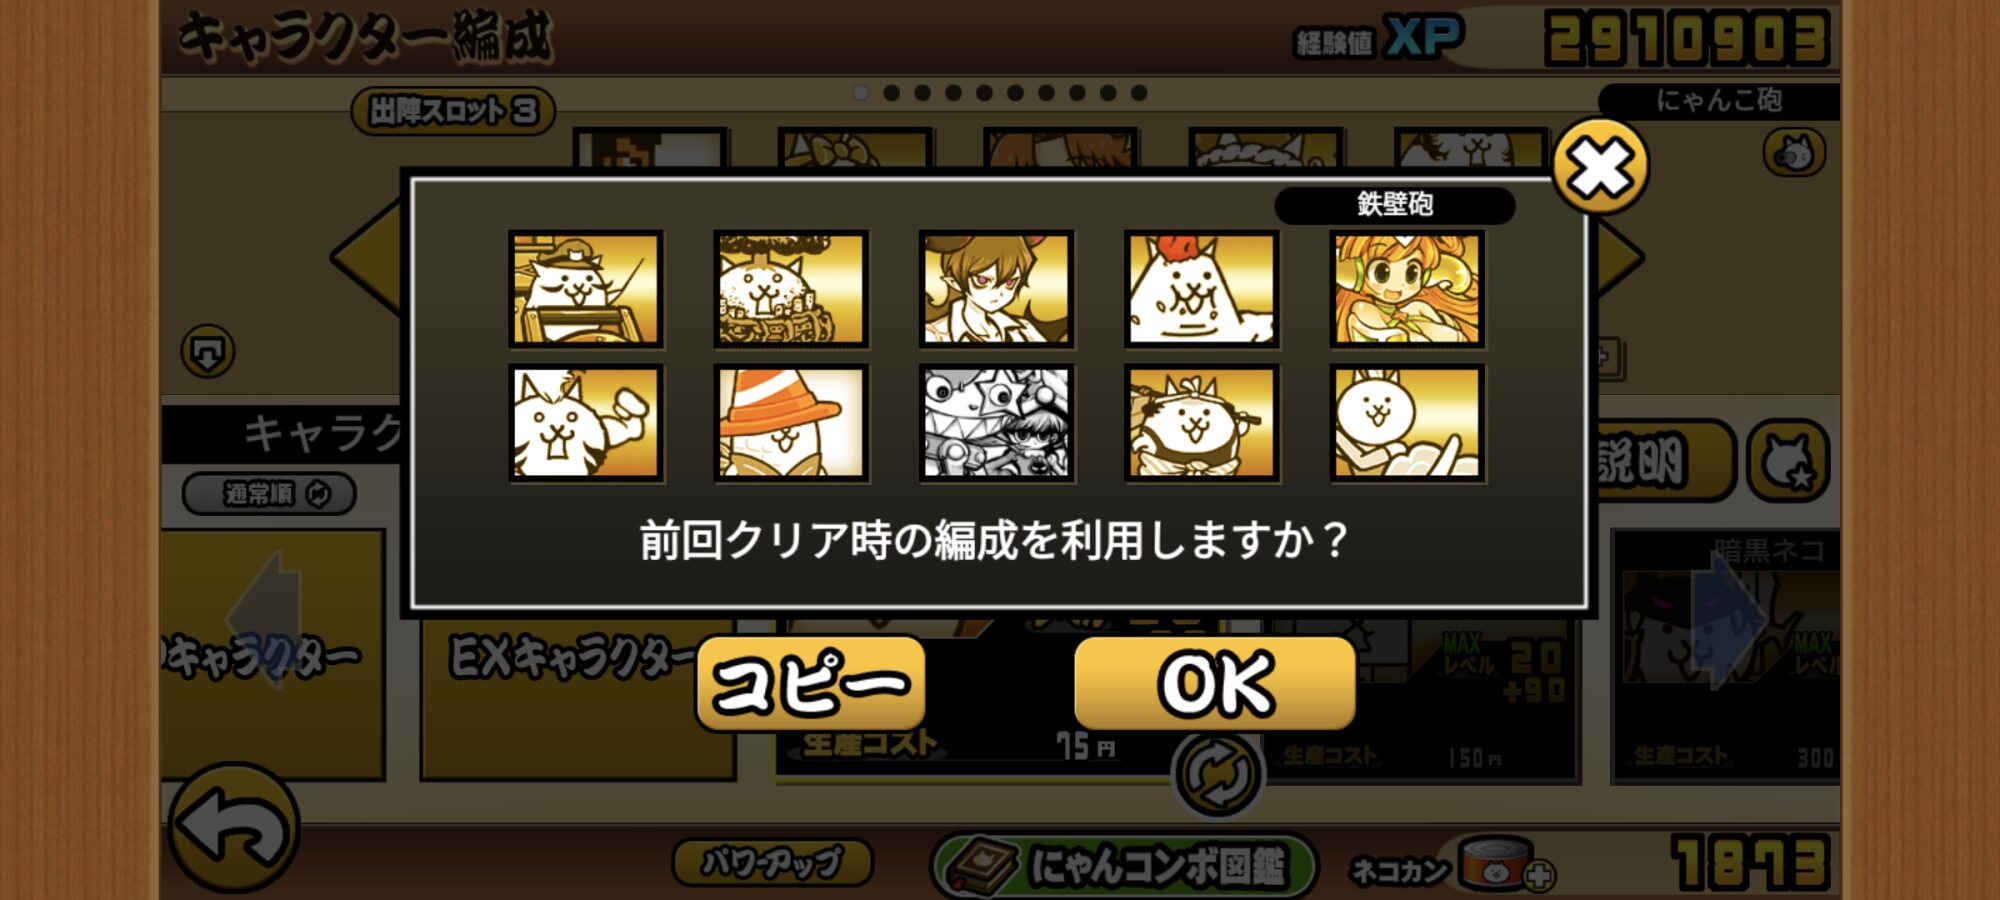The image size is (2000, 900).
Task: Close the dialog with the X button
Action: (x=1600, y=166)
